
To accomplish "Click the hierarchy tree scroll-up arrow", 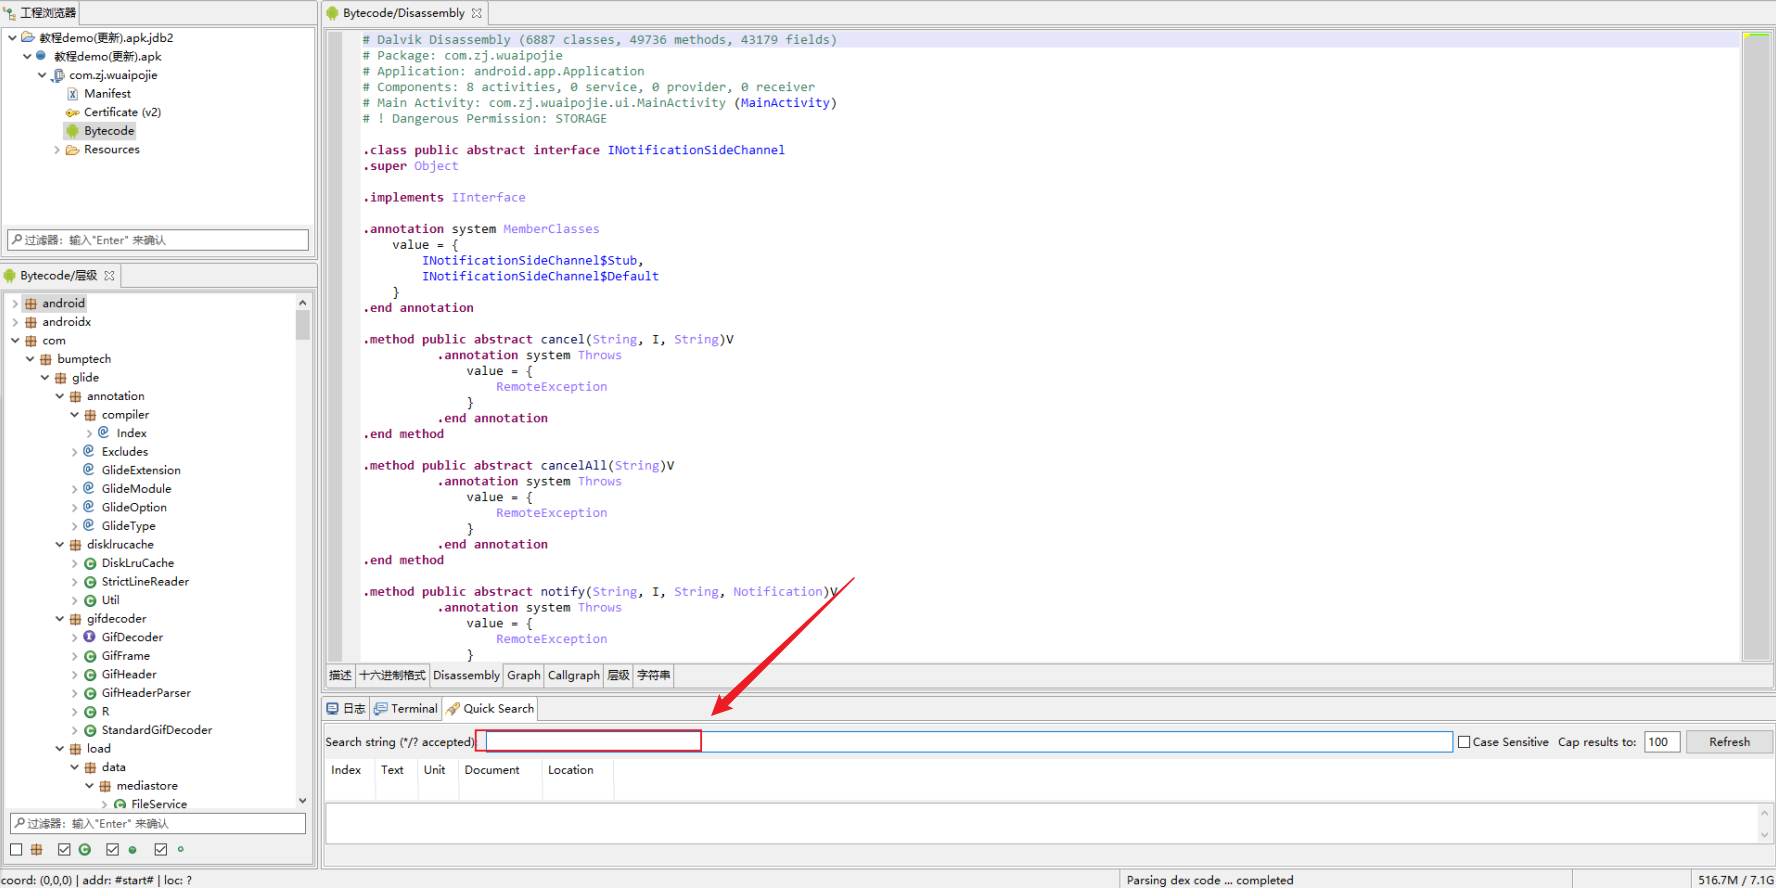I will pyautogui.click(x=302, y=302).
